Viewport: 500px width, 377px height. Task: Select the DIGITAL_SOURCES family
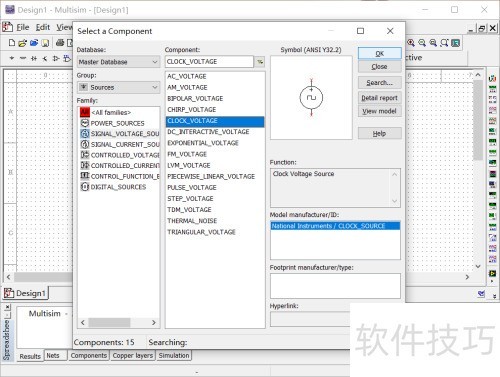(x=118, y=187)
